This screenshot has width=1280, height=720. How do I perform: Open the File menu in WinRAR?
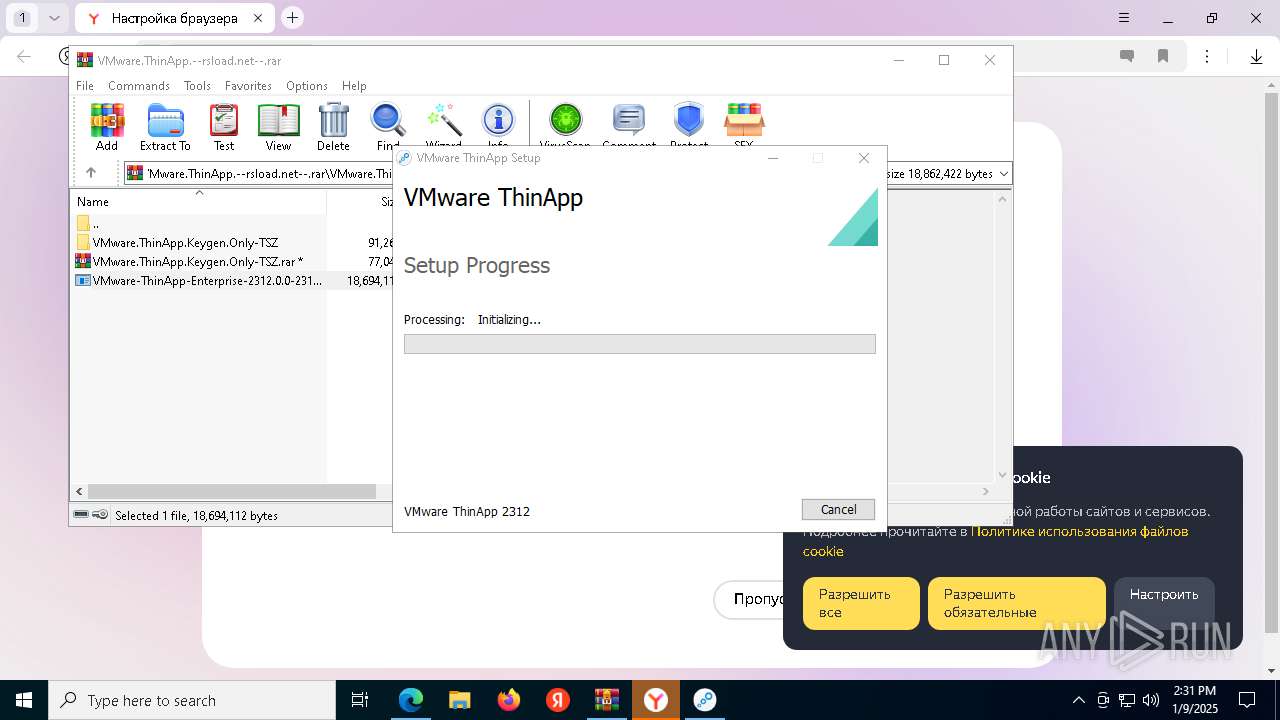point(85,86)
